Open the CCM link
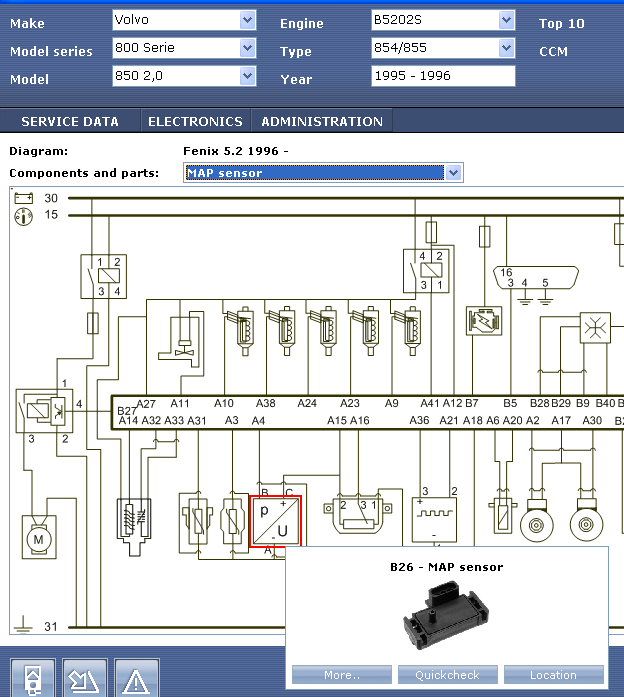The image size is (624, 697). (x=553, y=52)
